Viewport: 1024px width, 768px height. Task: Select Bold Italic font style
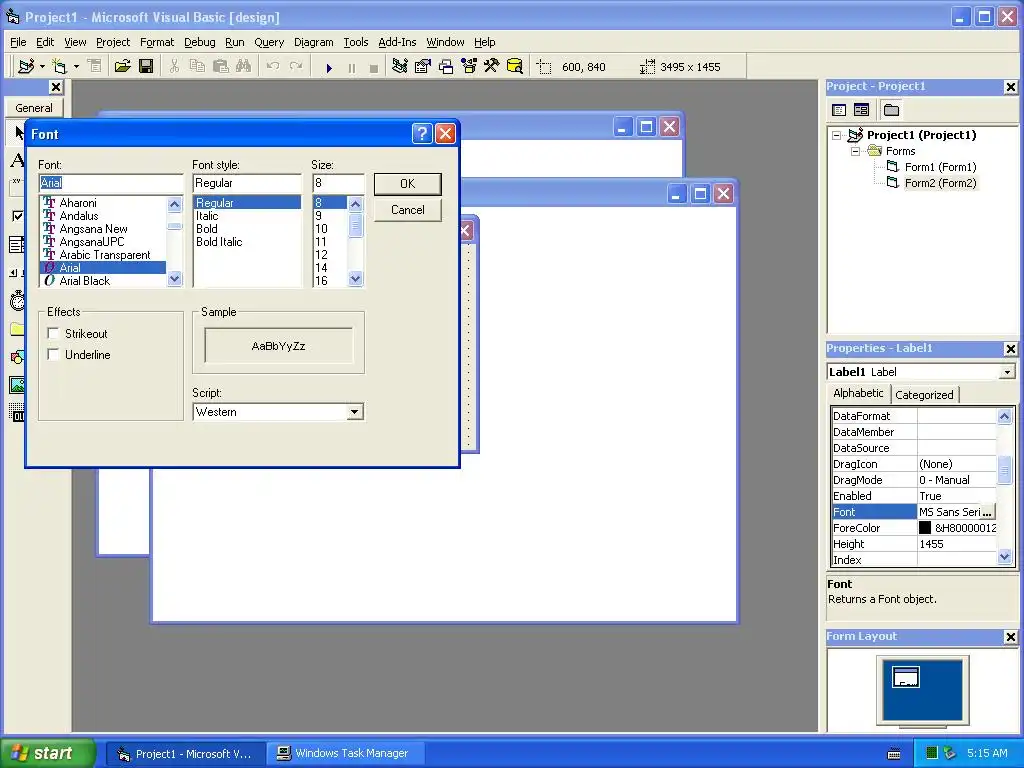coord(219,242)
